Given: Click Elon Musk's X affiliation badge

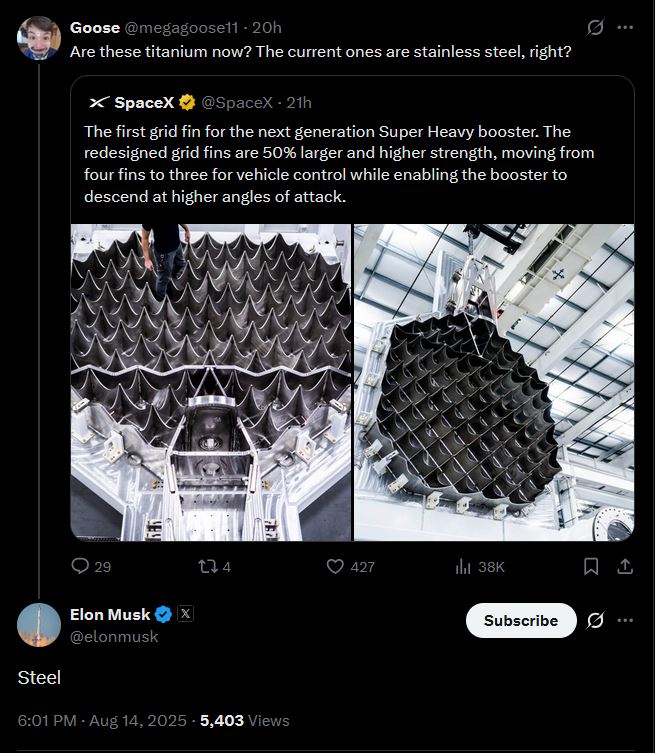Looking at the screenshot, I should [185, 614].
